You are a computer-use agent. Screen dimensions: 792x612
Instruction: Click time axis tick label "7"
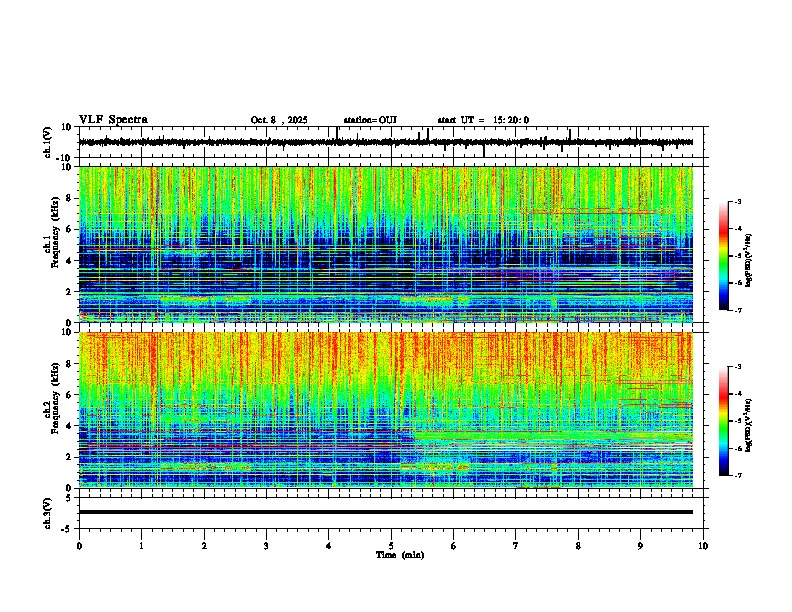point(516,546)
